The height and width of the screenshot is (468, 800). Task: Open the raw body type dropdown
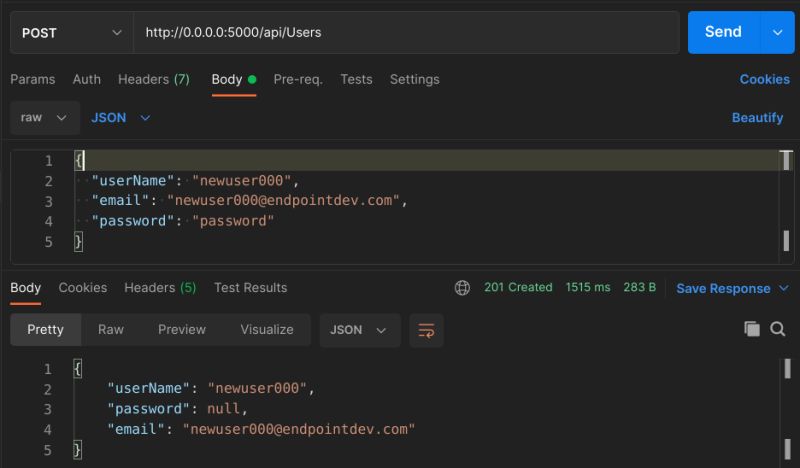click(x=44, y=118)
